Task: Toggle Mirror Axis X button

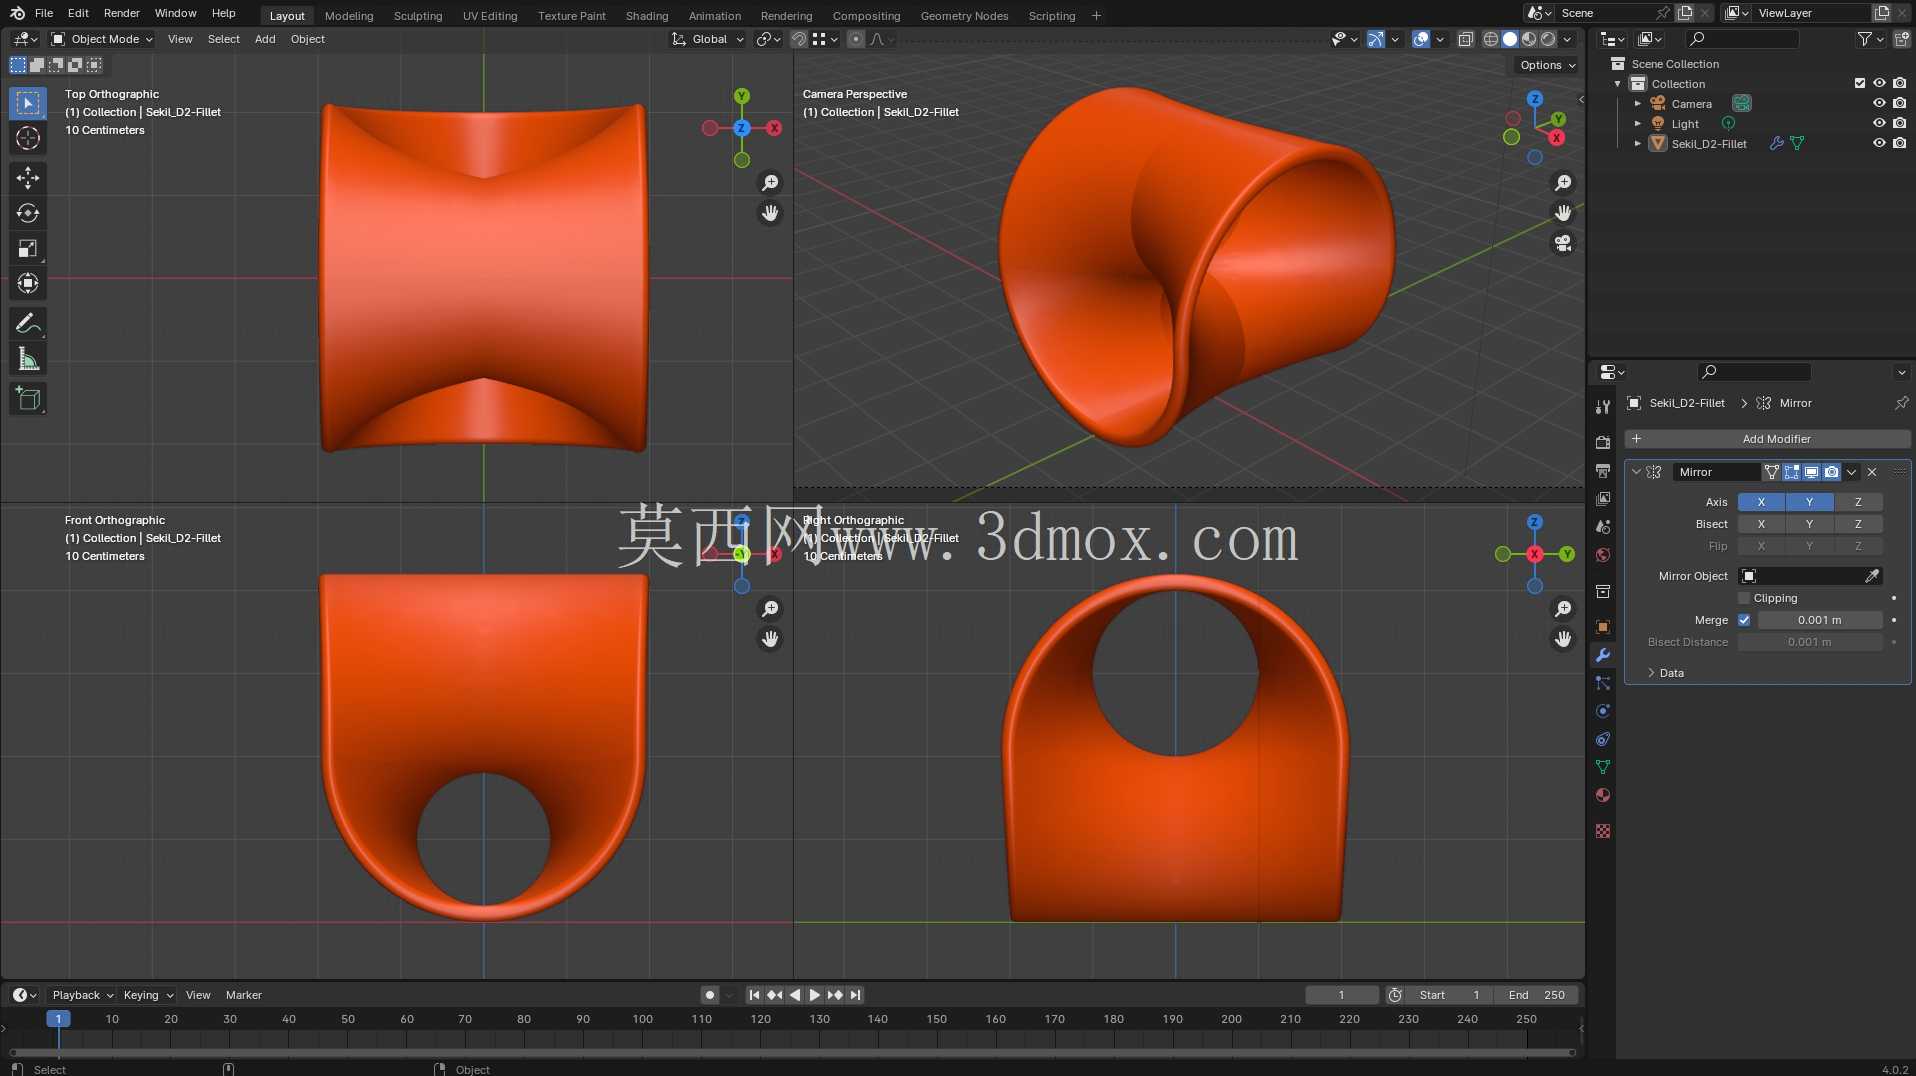Action: pyautogui.click(x=1761, y=502)
